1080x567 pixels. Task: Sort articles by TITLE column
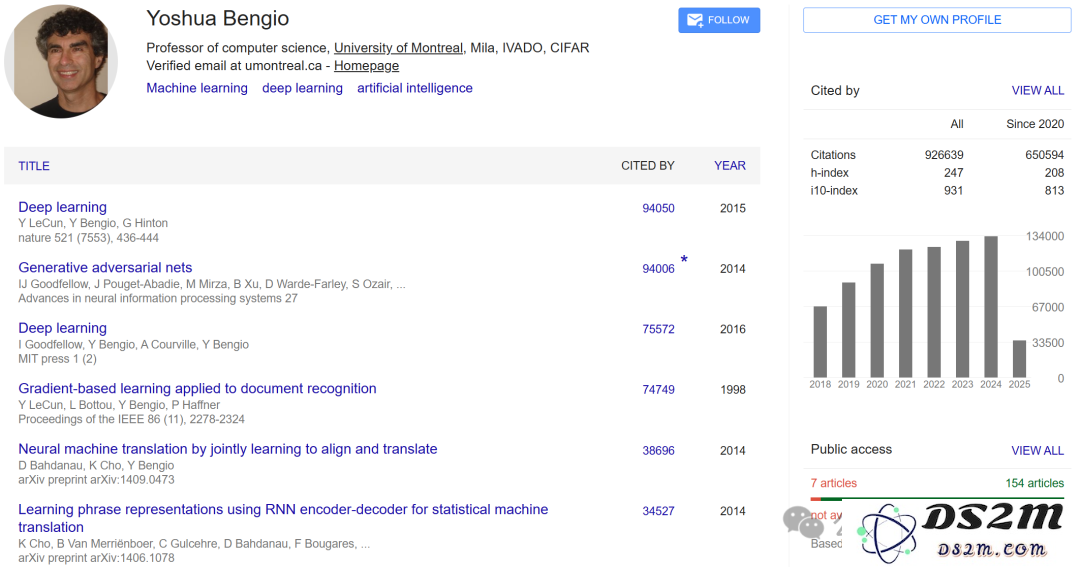[34, 166]
